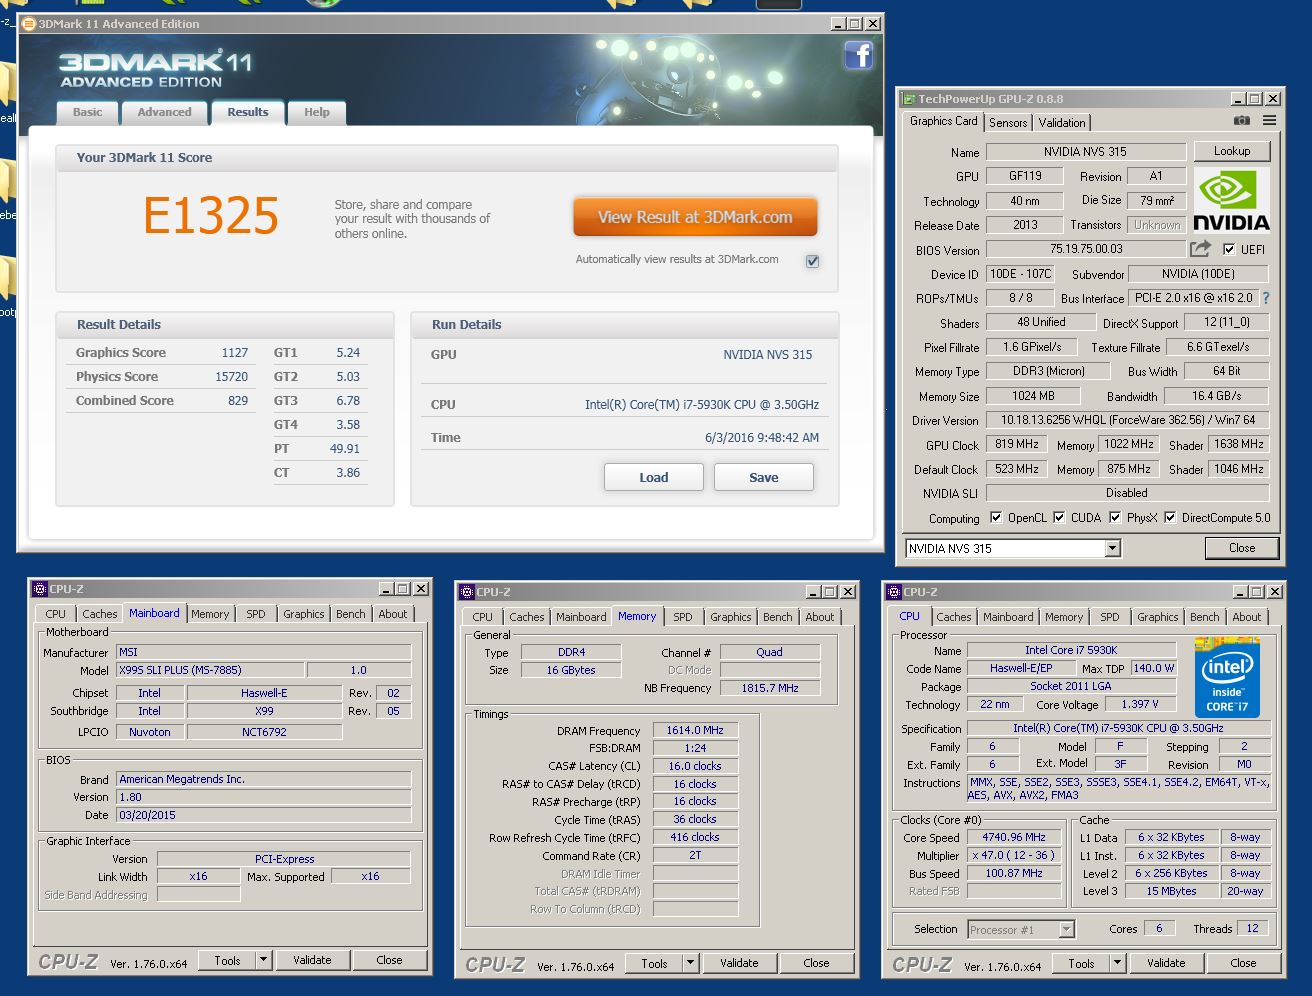Click the Memory Type DDR3 (Micron) field

pos(1048,371)
